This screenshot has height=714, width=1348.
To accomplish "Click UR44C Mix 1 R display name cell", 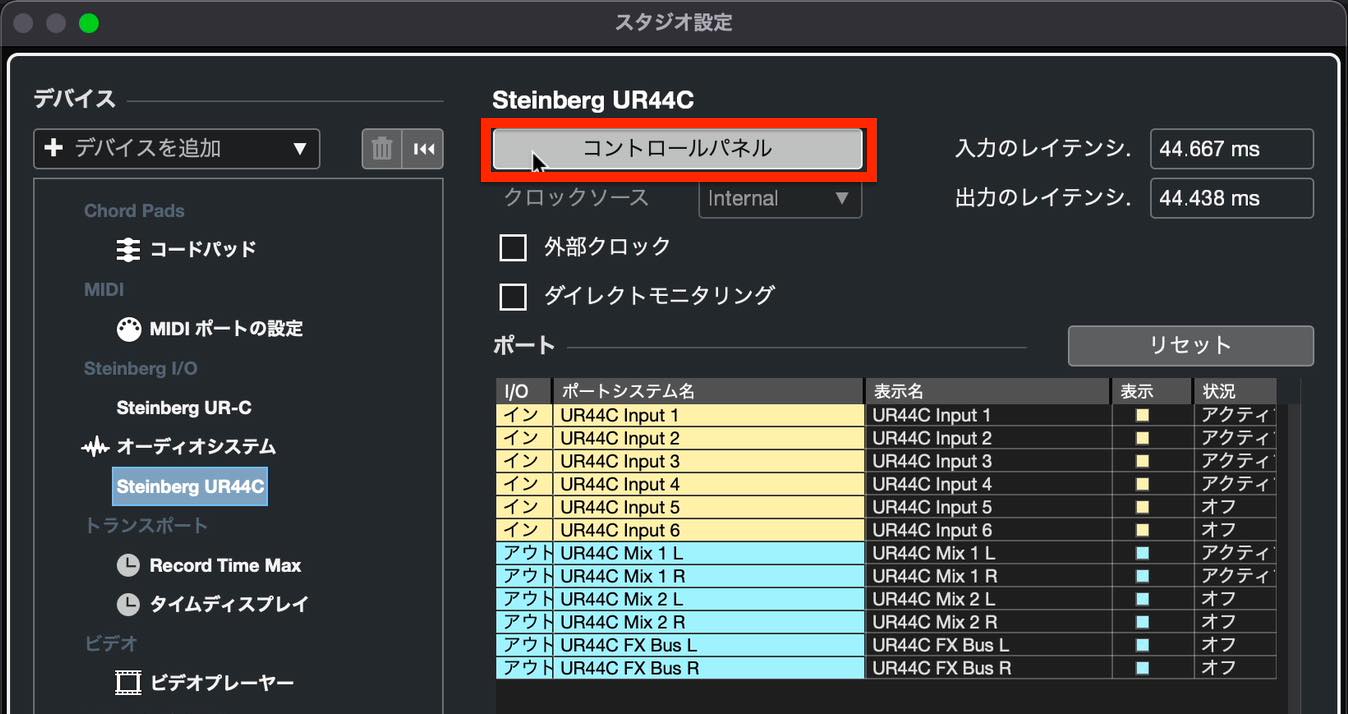I will pyautogui.click(x=988, y=576).
